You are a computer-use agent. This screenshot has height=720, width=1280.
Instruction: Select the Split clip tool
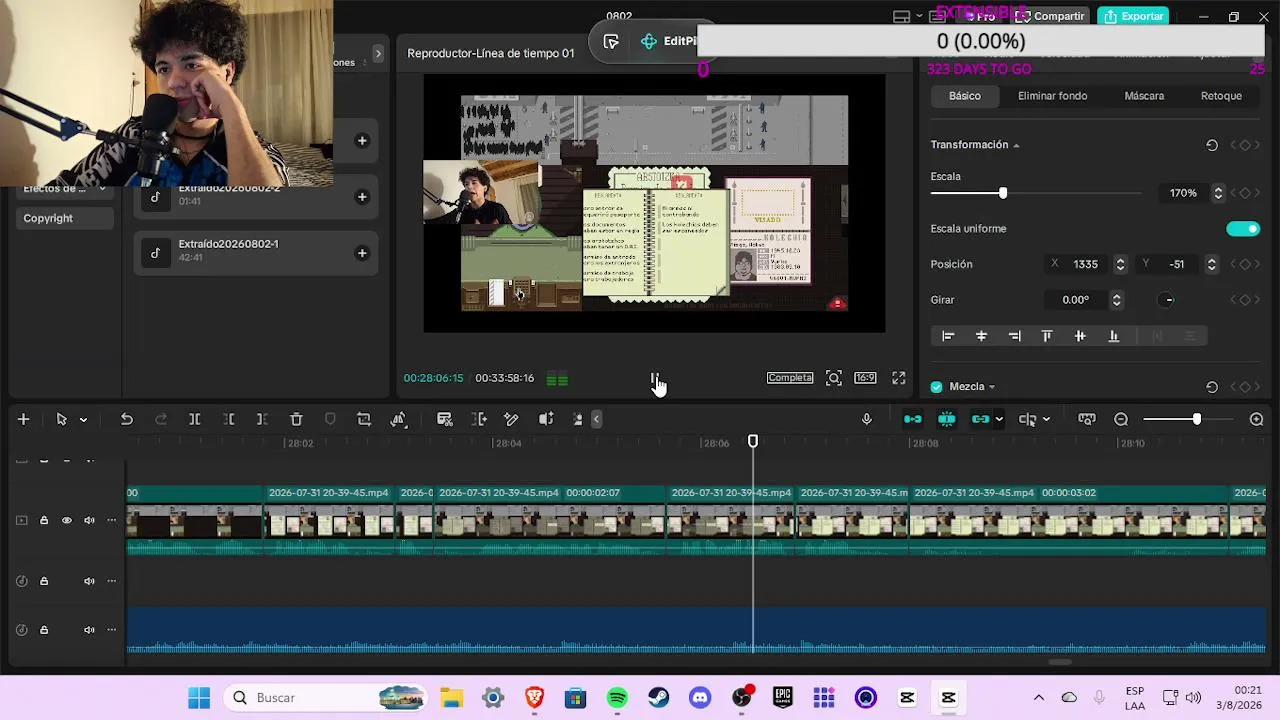point(195,419)
